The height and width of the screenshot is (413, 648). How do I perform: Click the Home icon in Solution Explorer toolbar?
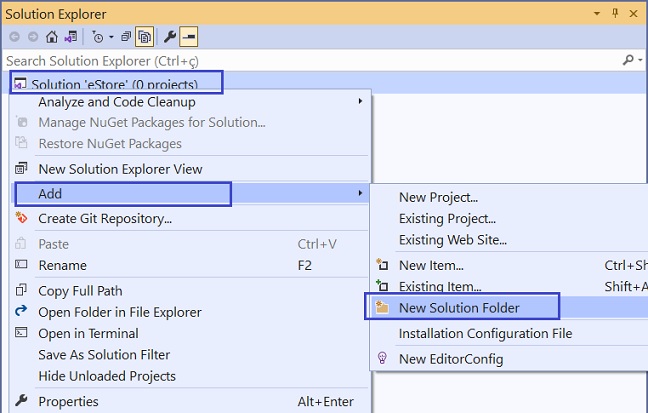(51, 37)
